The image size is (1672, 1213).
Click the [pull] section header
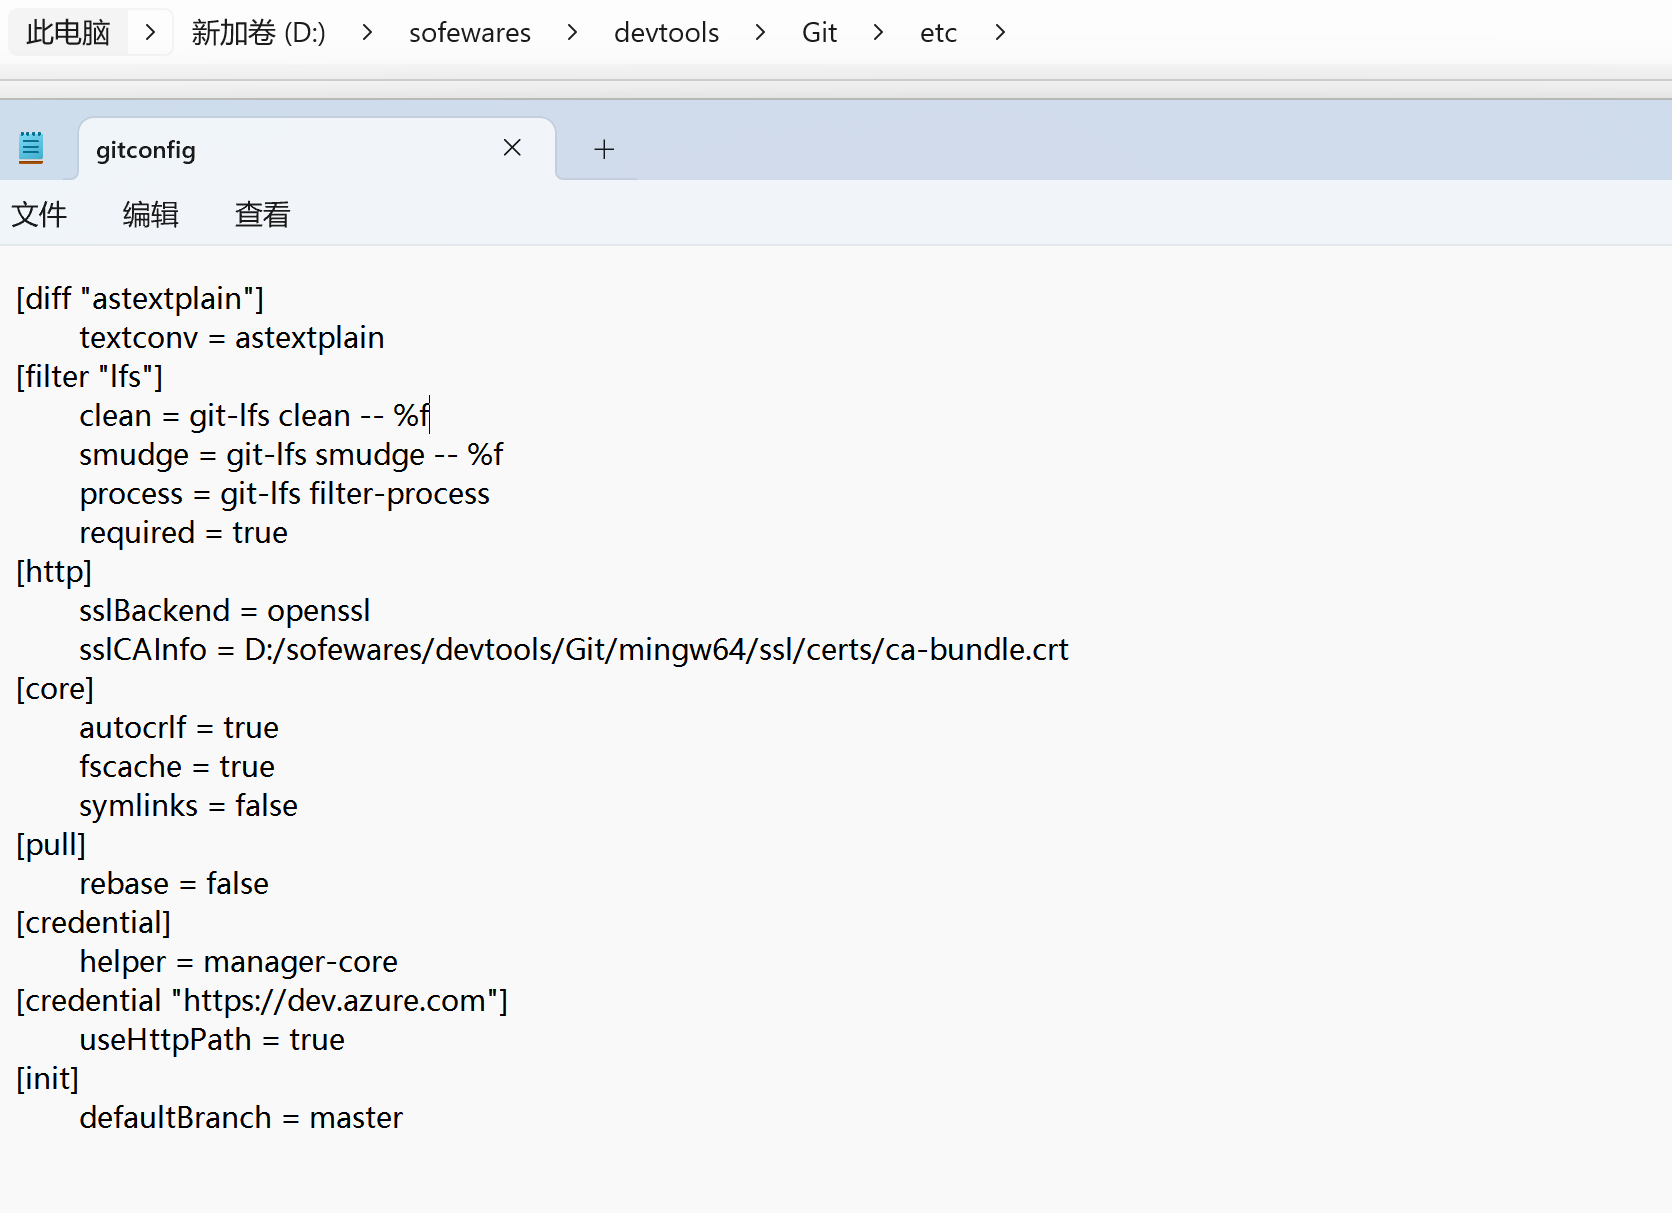point(51,844)
